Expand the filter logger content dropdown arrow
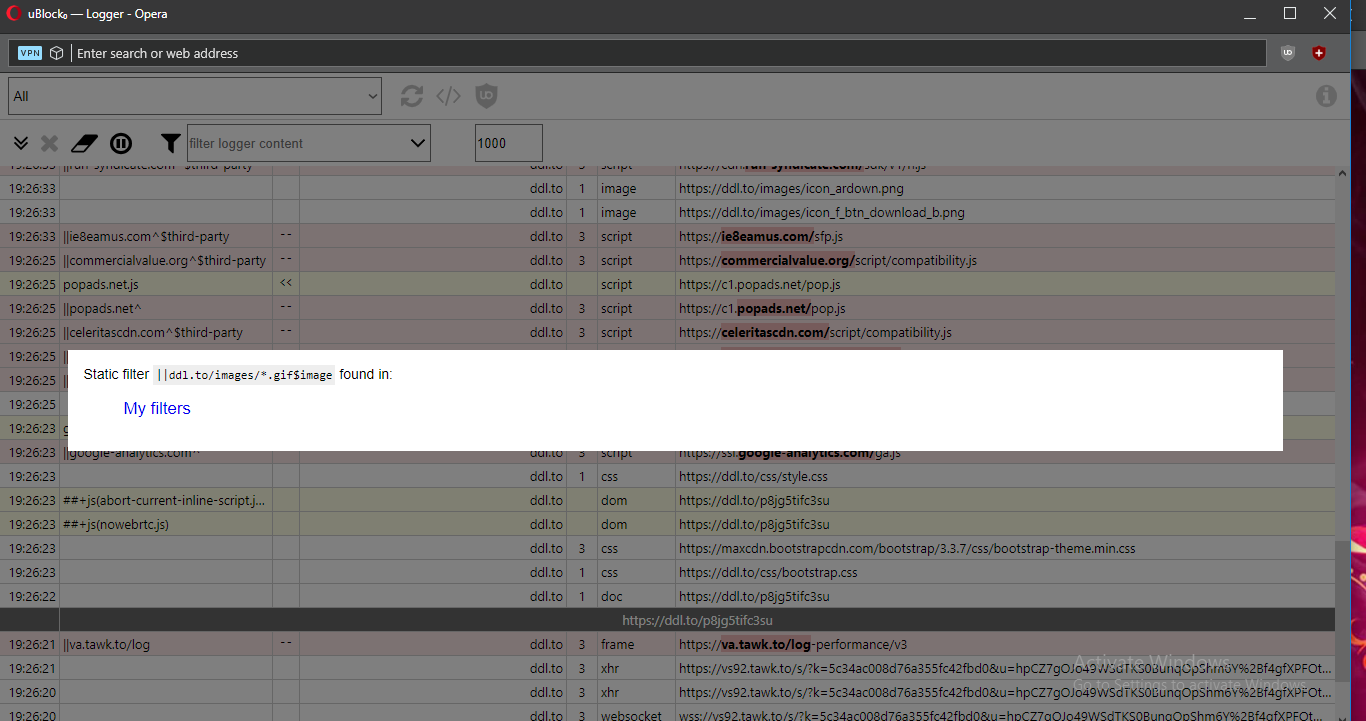1366x721 pixels. pos(418,143)
